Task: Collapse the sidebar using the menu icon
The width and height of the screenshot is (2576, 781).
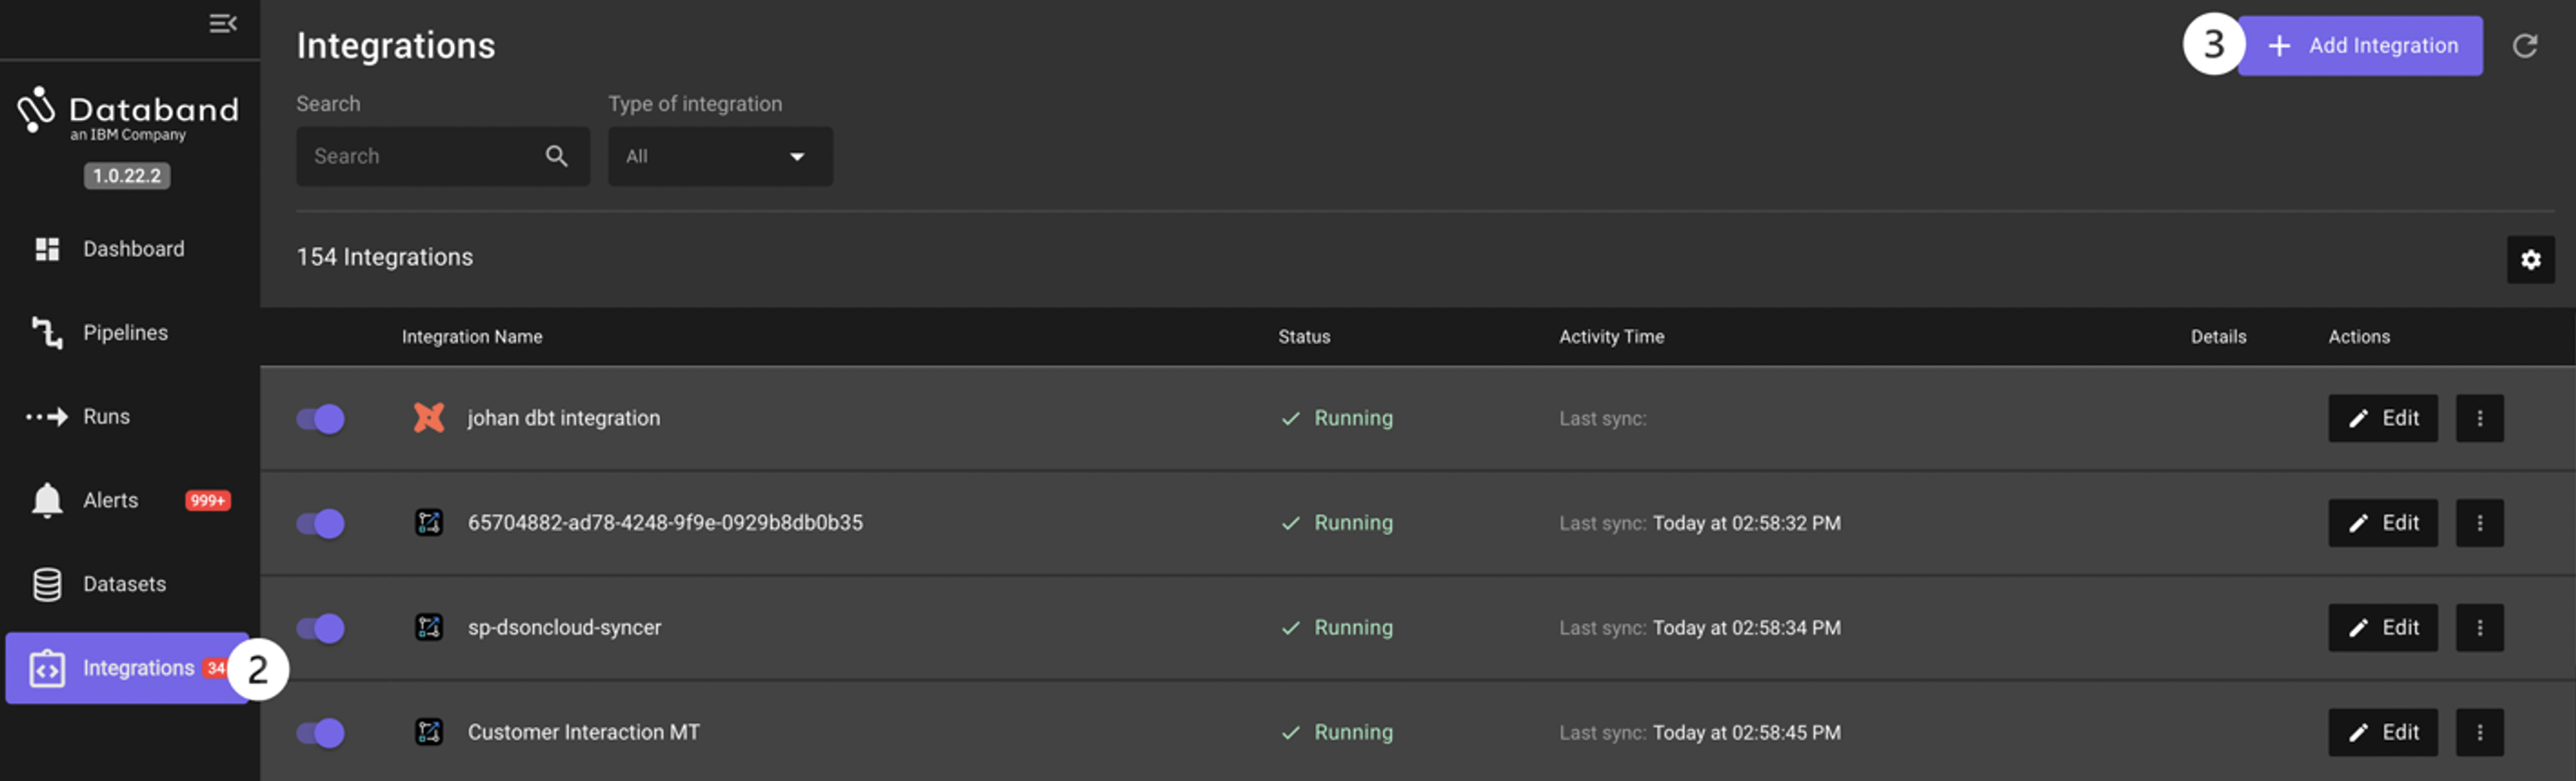Action: tap(222, 23)
